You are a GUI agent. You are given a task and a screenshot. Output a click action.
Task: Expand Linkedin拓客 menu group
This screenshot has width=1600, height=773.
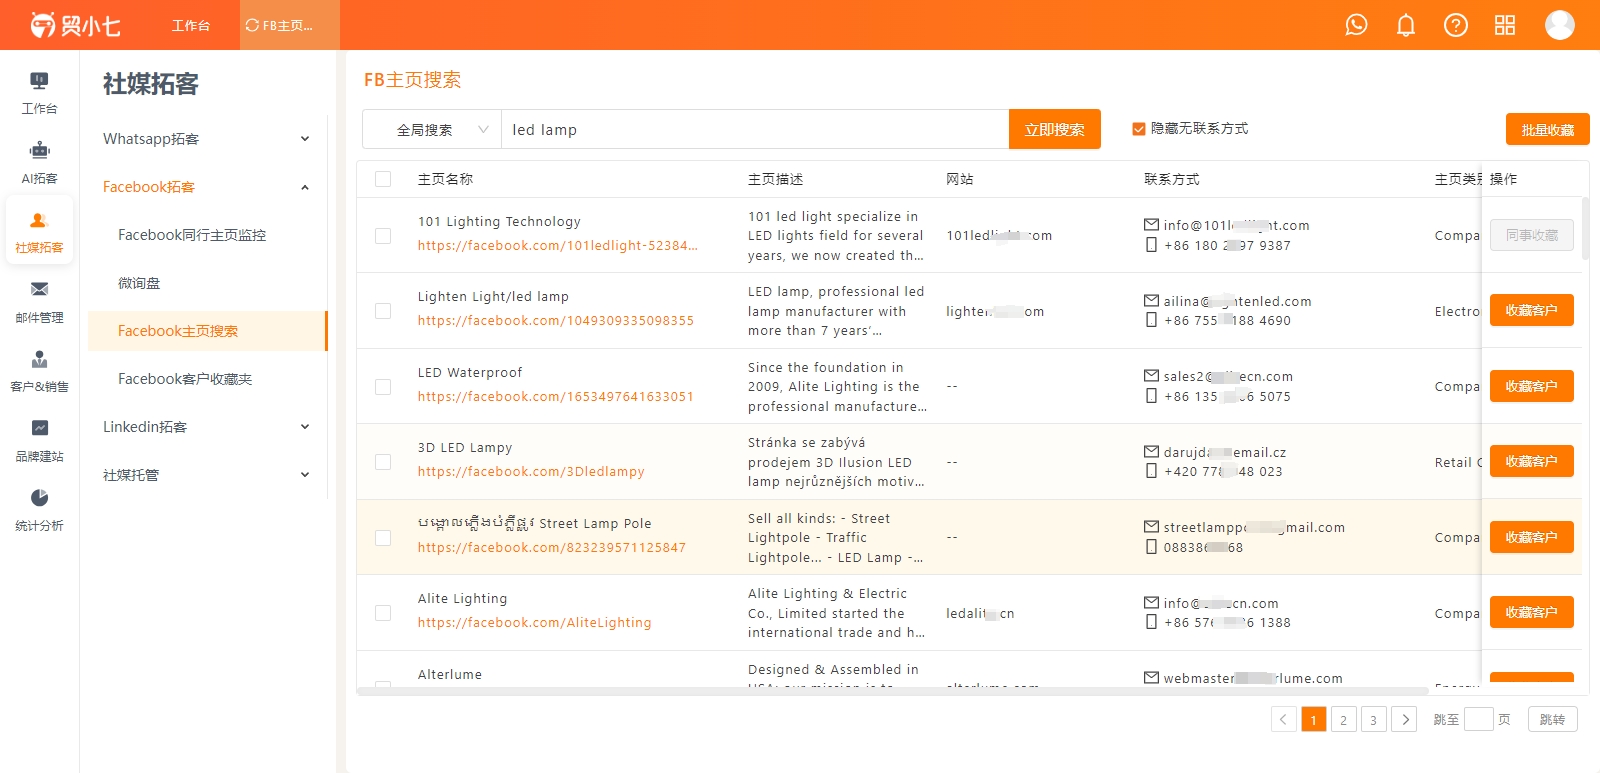[207, 427]
